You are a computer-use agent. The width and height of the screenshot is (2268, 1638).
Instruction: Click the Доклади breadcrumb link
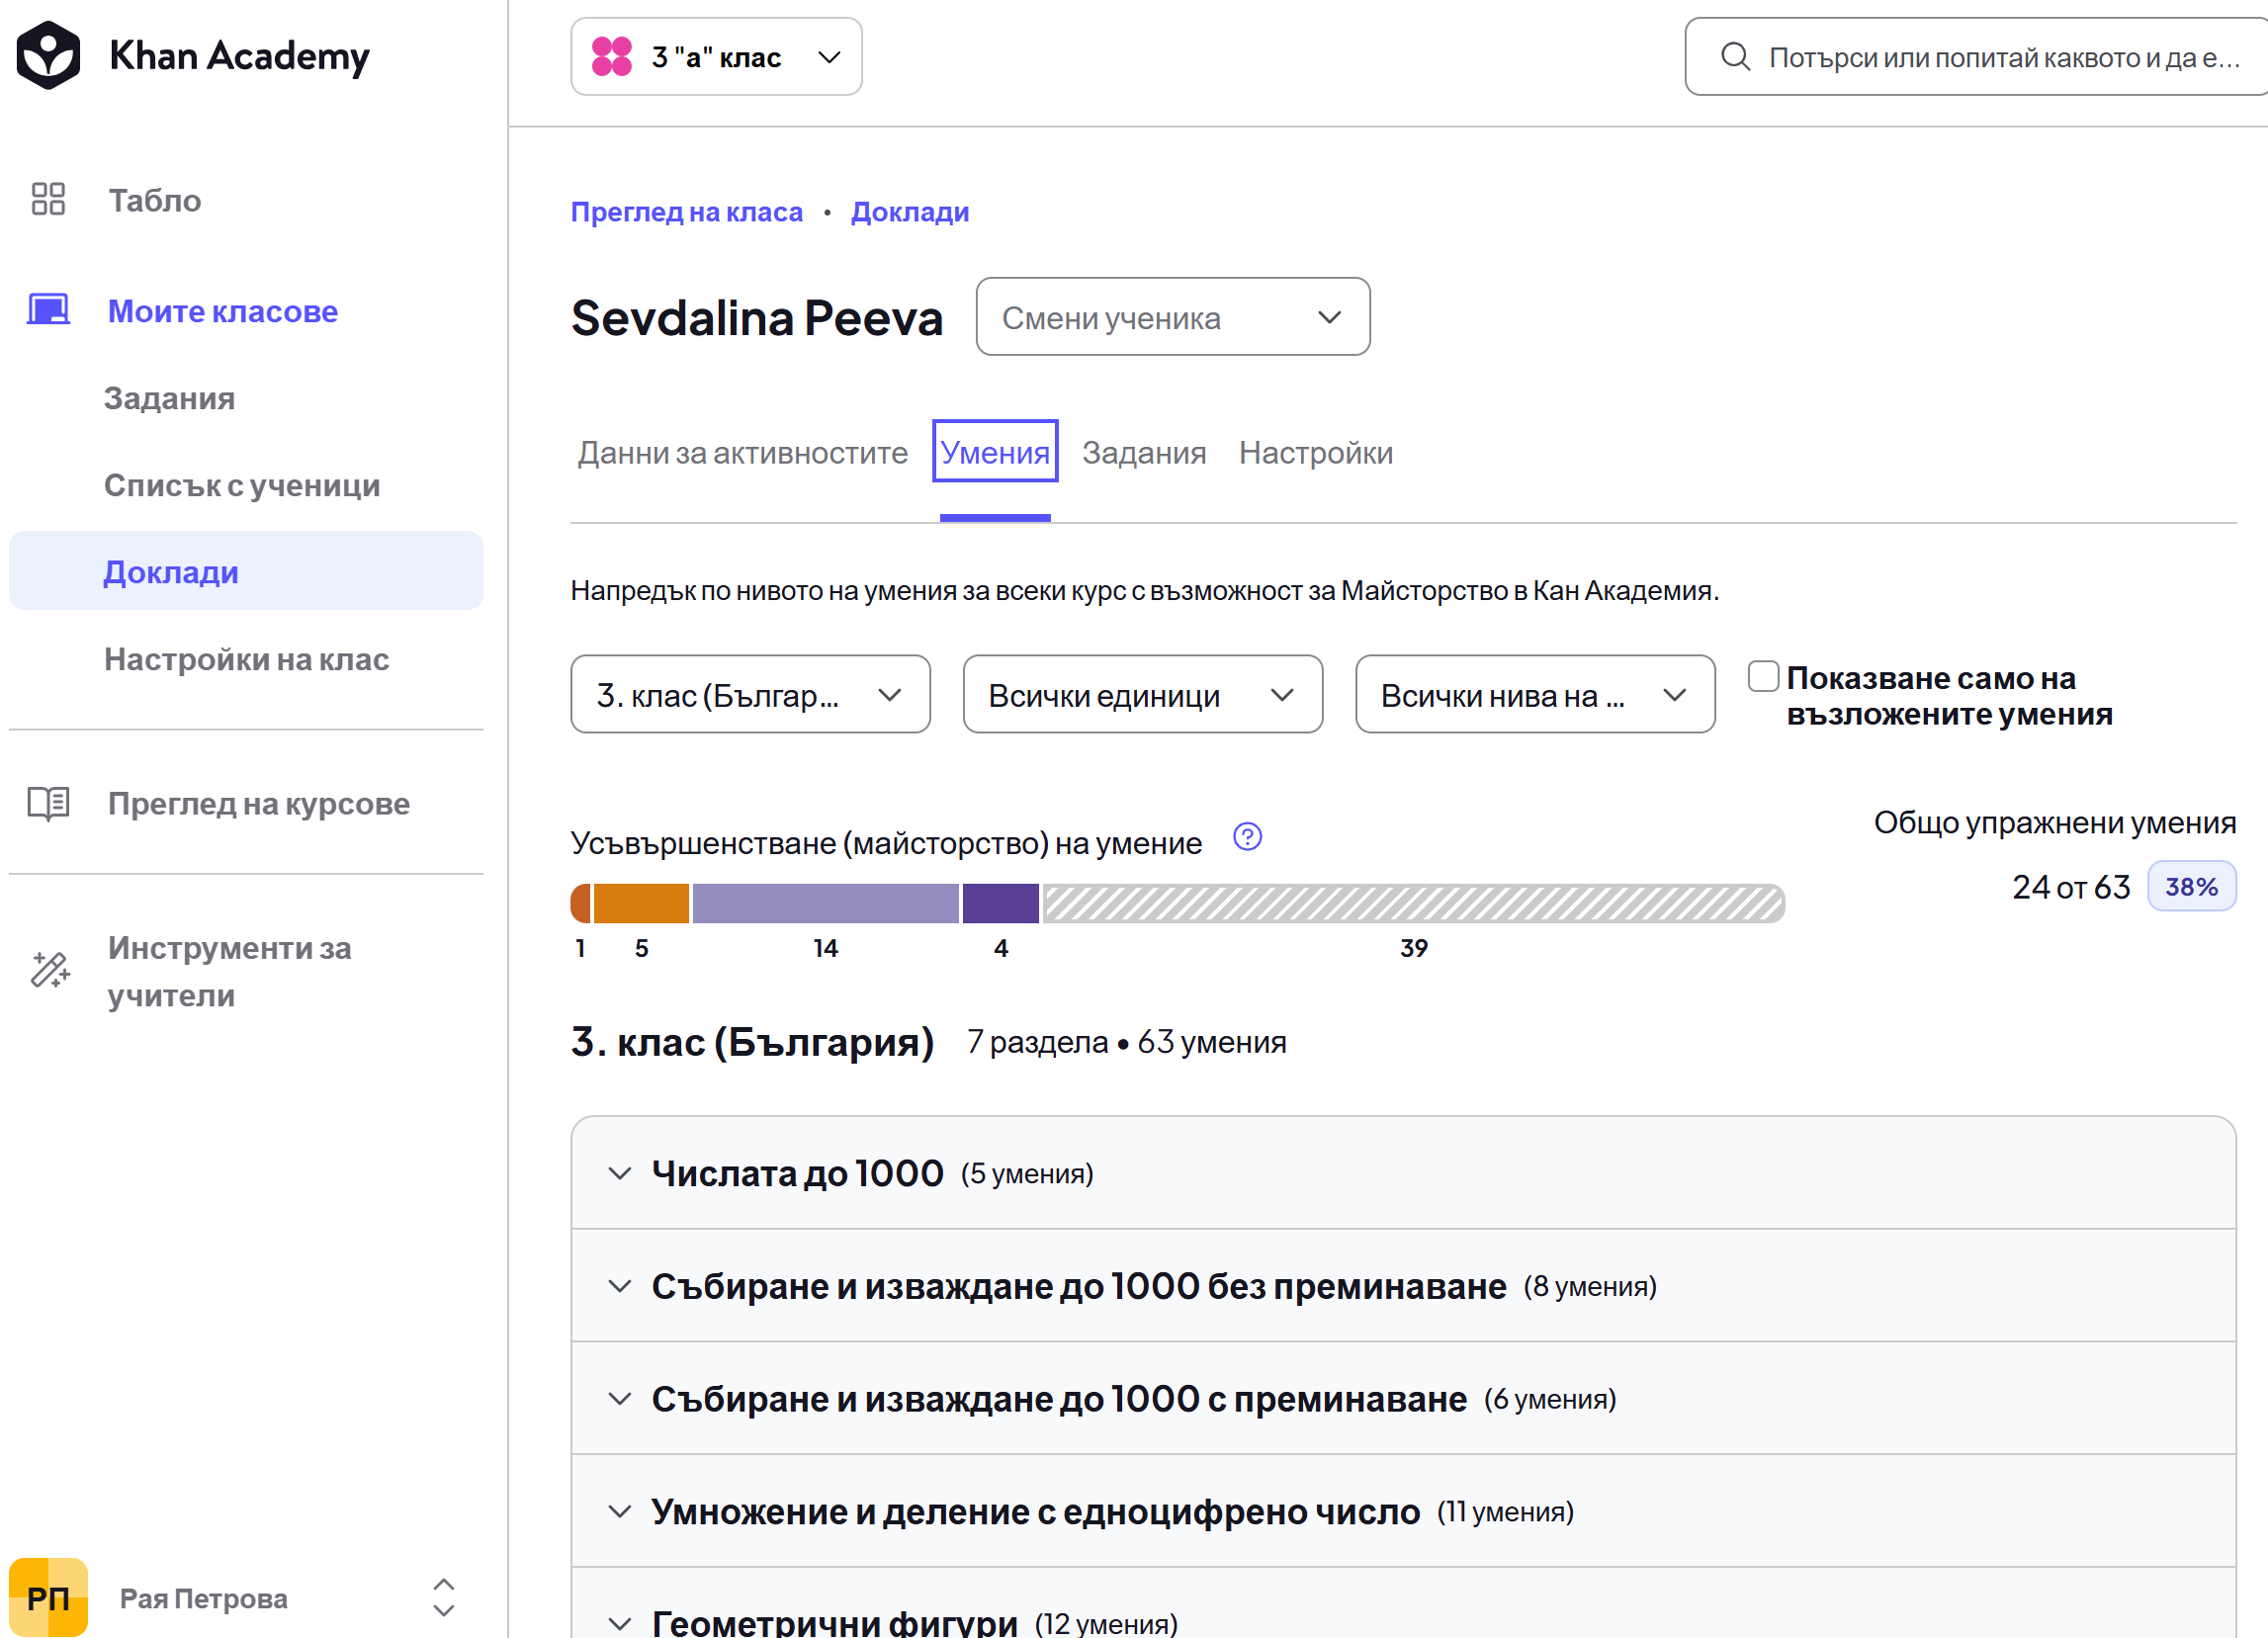(x=909, y=212)
